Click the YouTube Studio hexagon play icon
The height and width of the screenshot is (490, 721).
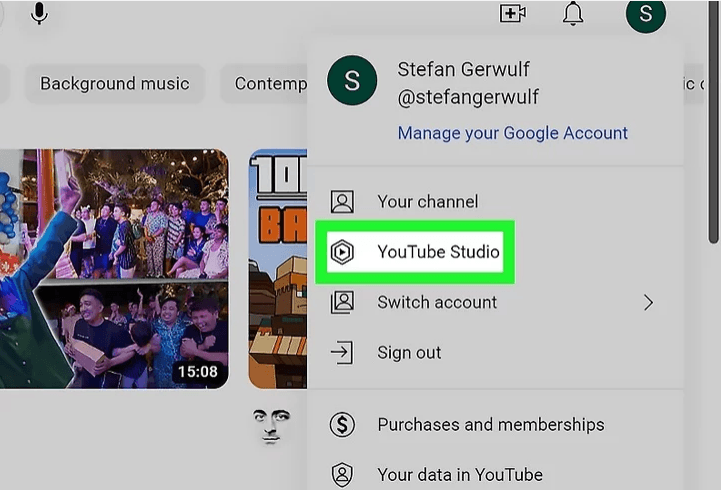coord(342,252)
